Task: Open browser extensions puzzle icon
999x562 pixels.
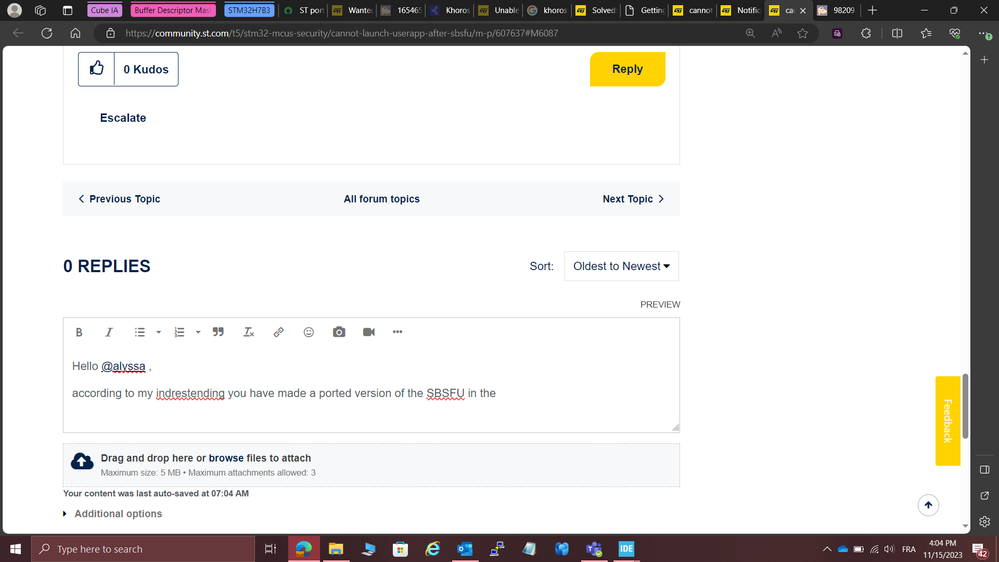Action: click(x=866, y=33)
